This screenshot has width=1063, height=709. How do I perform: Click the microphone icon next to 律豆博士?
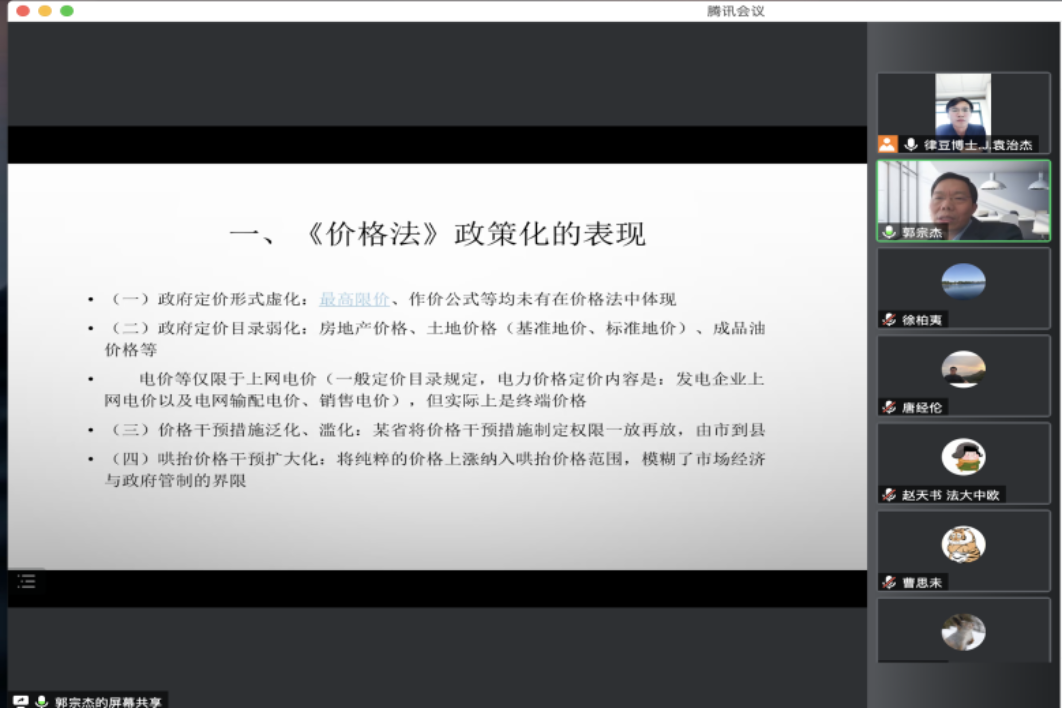click(x=910, y=144)
